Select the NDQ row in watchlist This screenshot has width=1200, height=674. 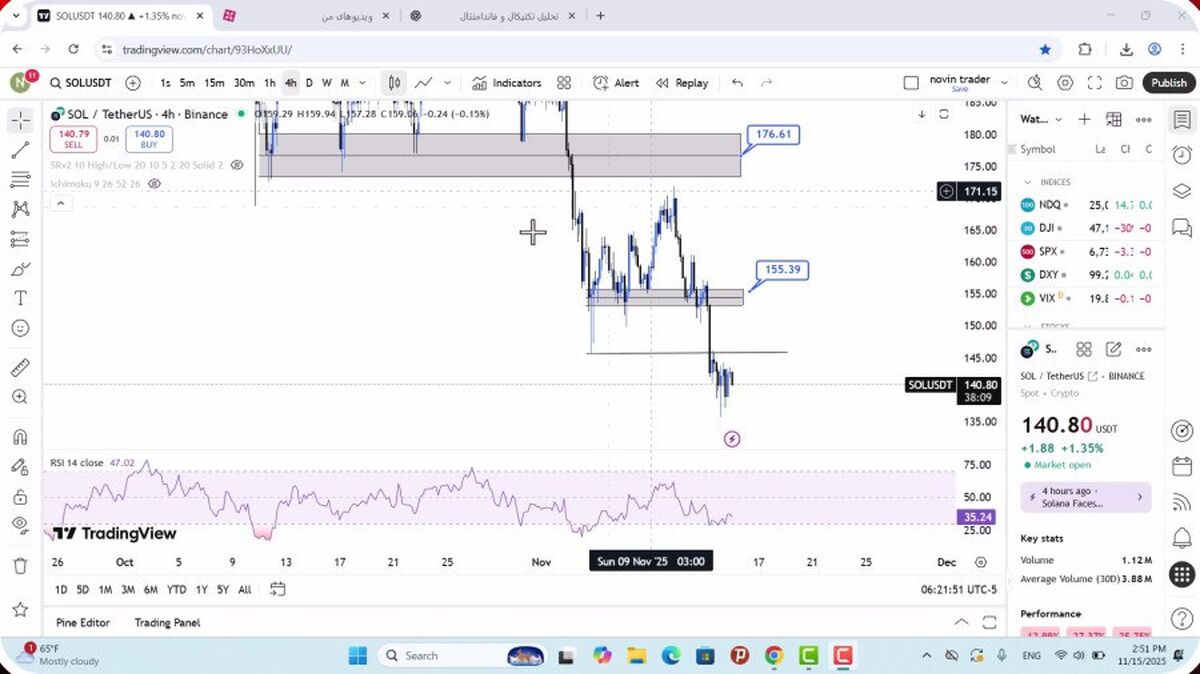click(x=1085, y=204)
